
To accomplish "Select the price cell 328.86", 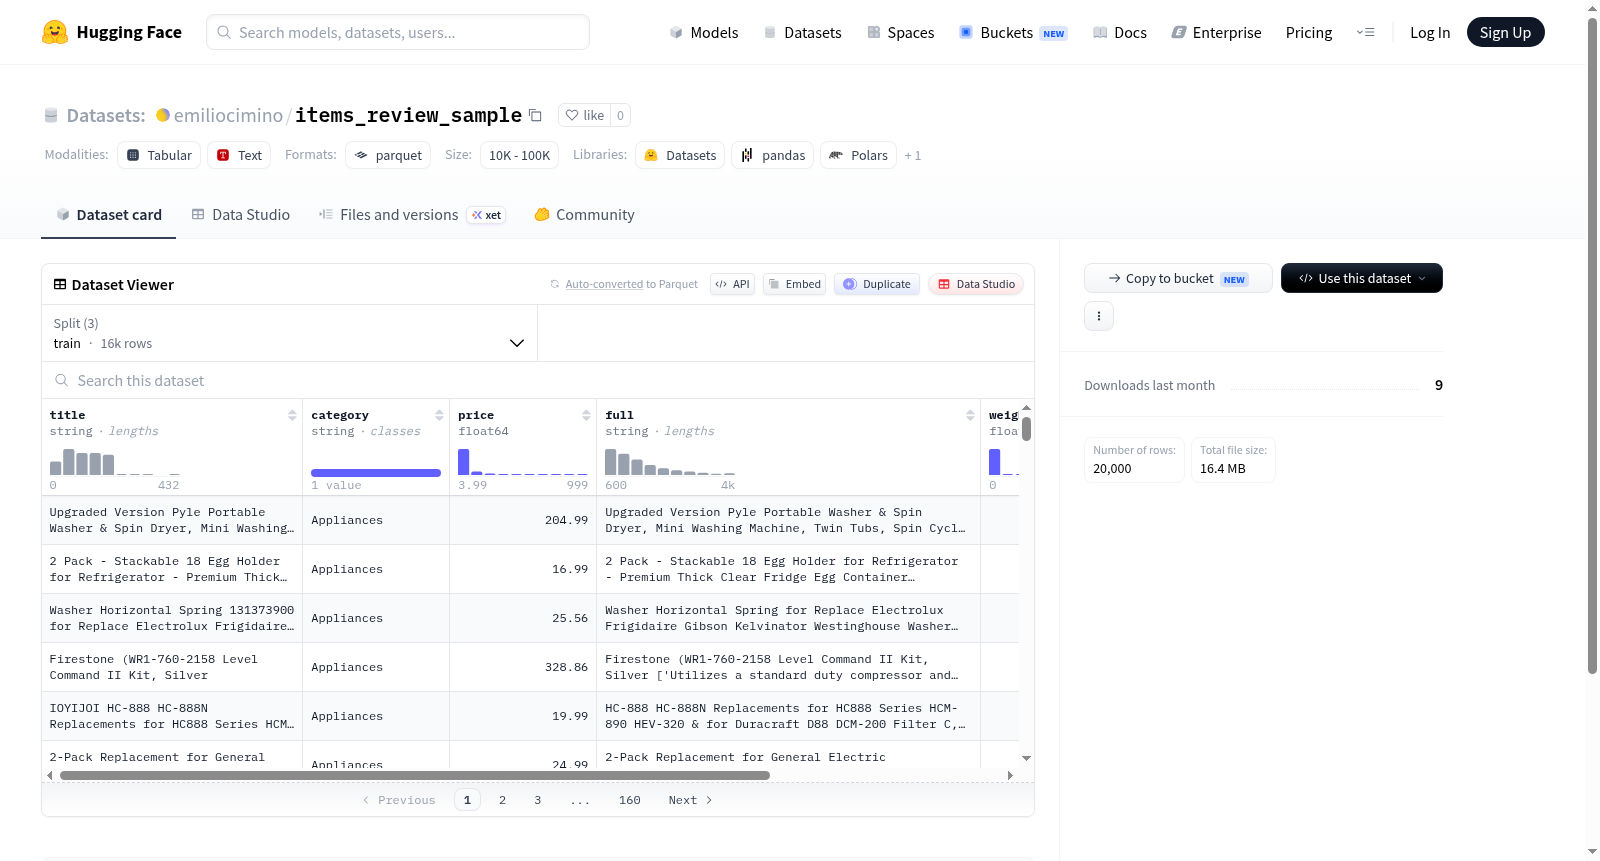I will (x=523, y=667).
